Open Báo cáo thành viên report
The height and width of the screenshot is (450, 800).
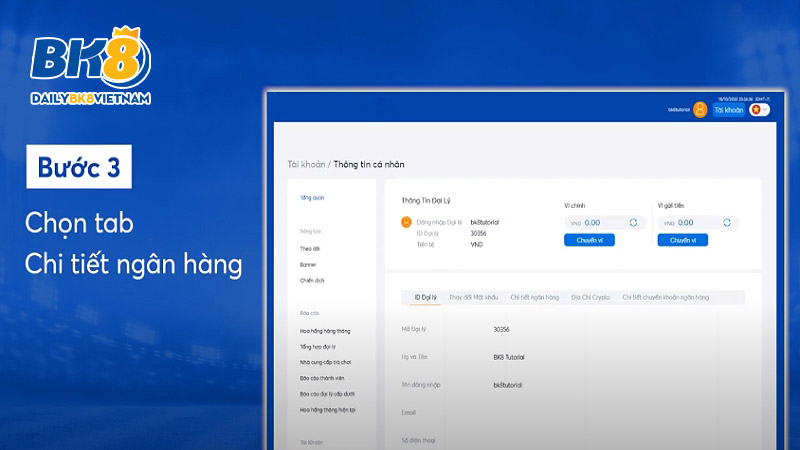[324, 379]
